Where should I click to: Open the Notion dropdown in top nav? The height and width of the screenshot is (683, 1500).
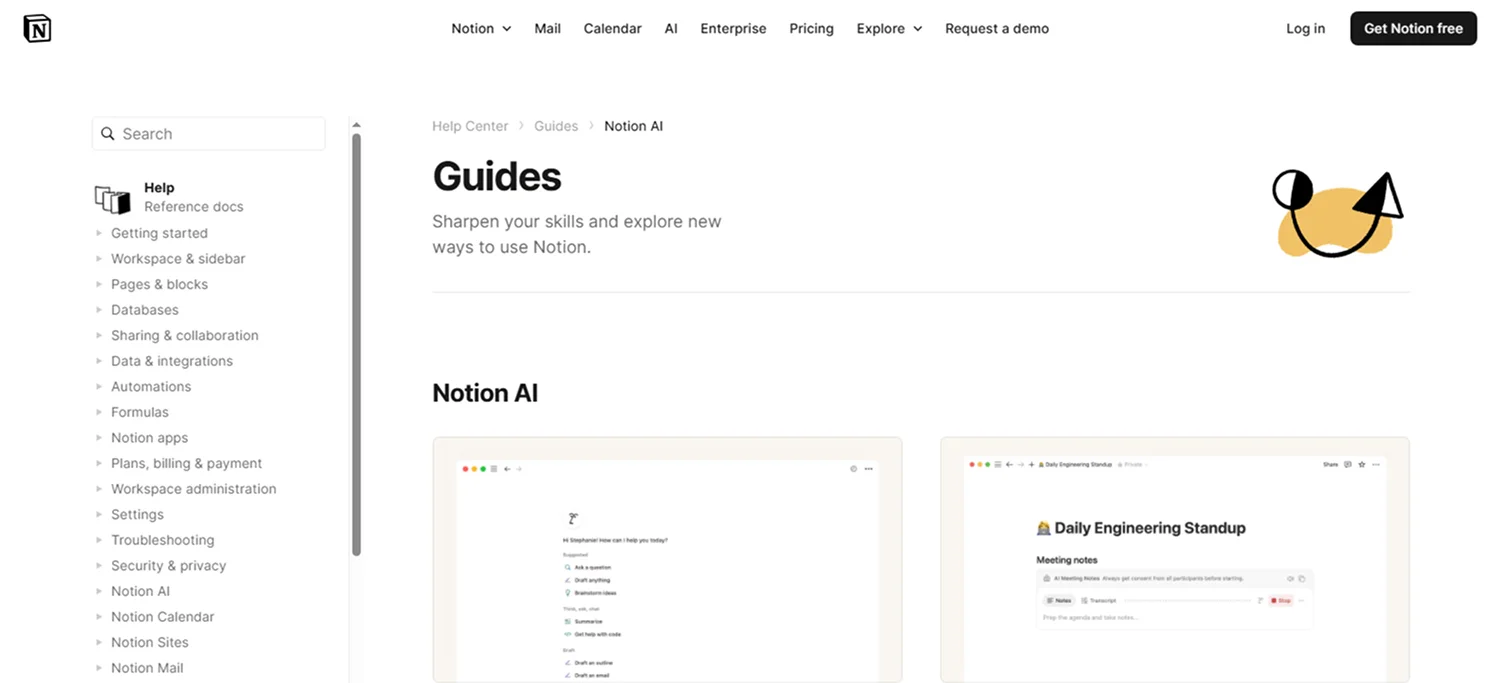pos(481,29)
